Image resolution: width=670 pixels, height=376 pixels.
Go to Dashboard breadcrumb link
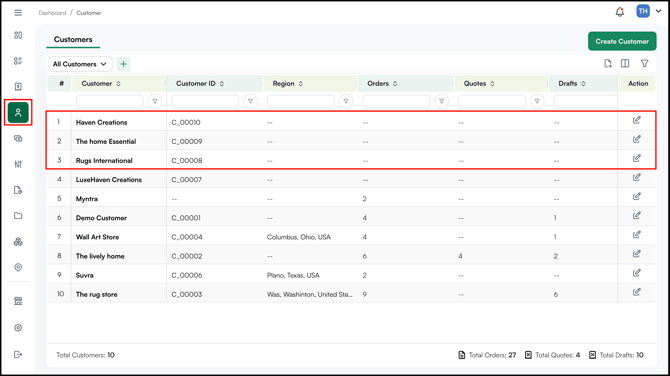tap(52, 13)
